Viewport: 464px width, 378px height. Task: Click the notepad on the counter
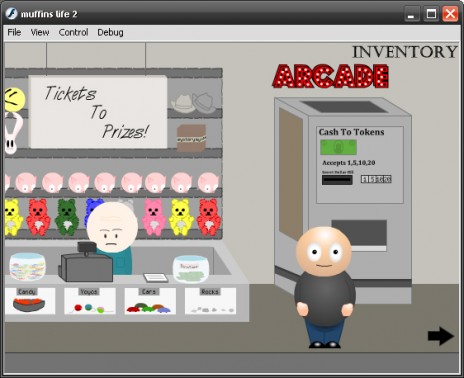tap(156, 277)
